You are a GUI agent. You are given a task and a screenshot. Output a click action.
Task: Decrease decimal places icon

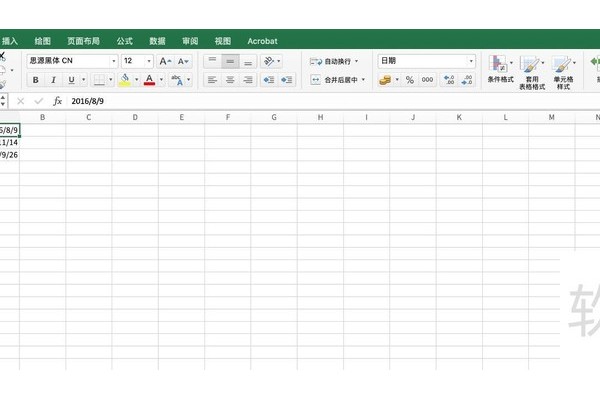tap(467, 80)
